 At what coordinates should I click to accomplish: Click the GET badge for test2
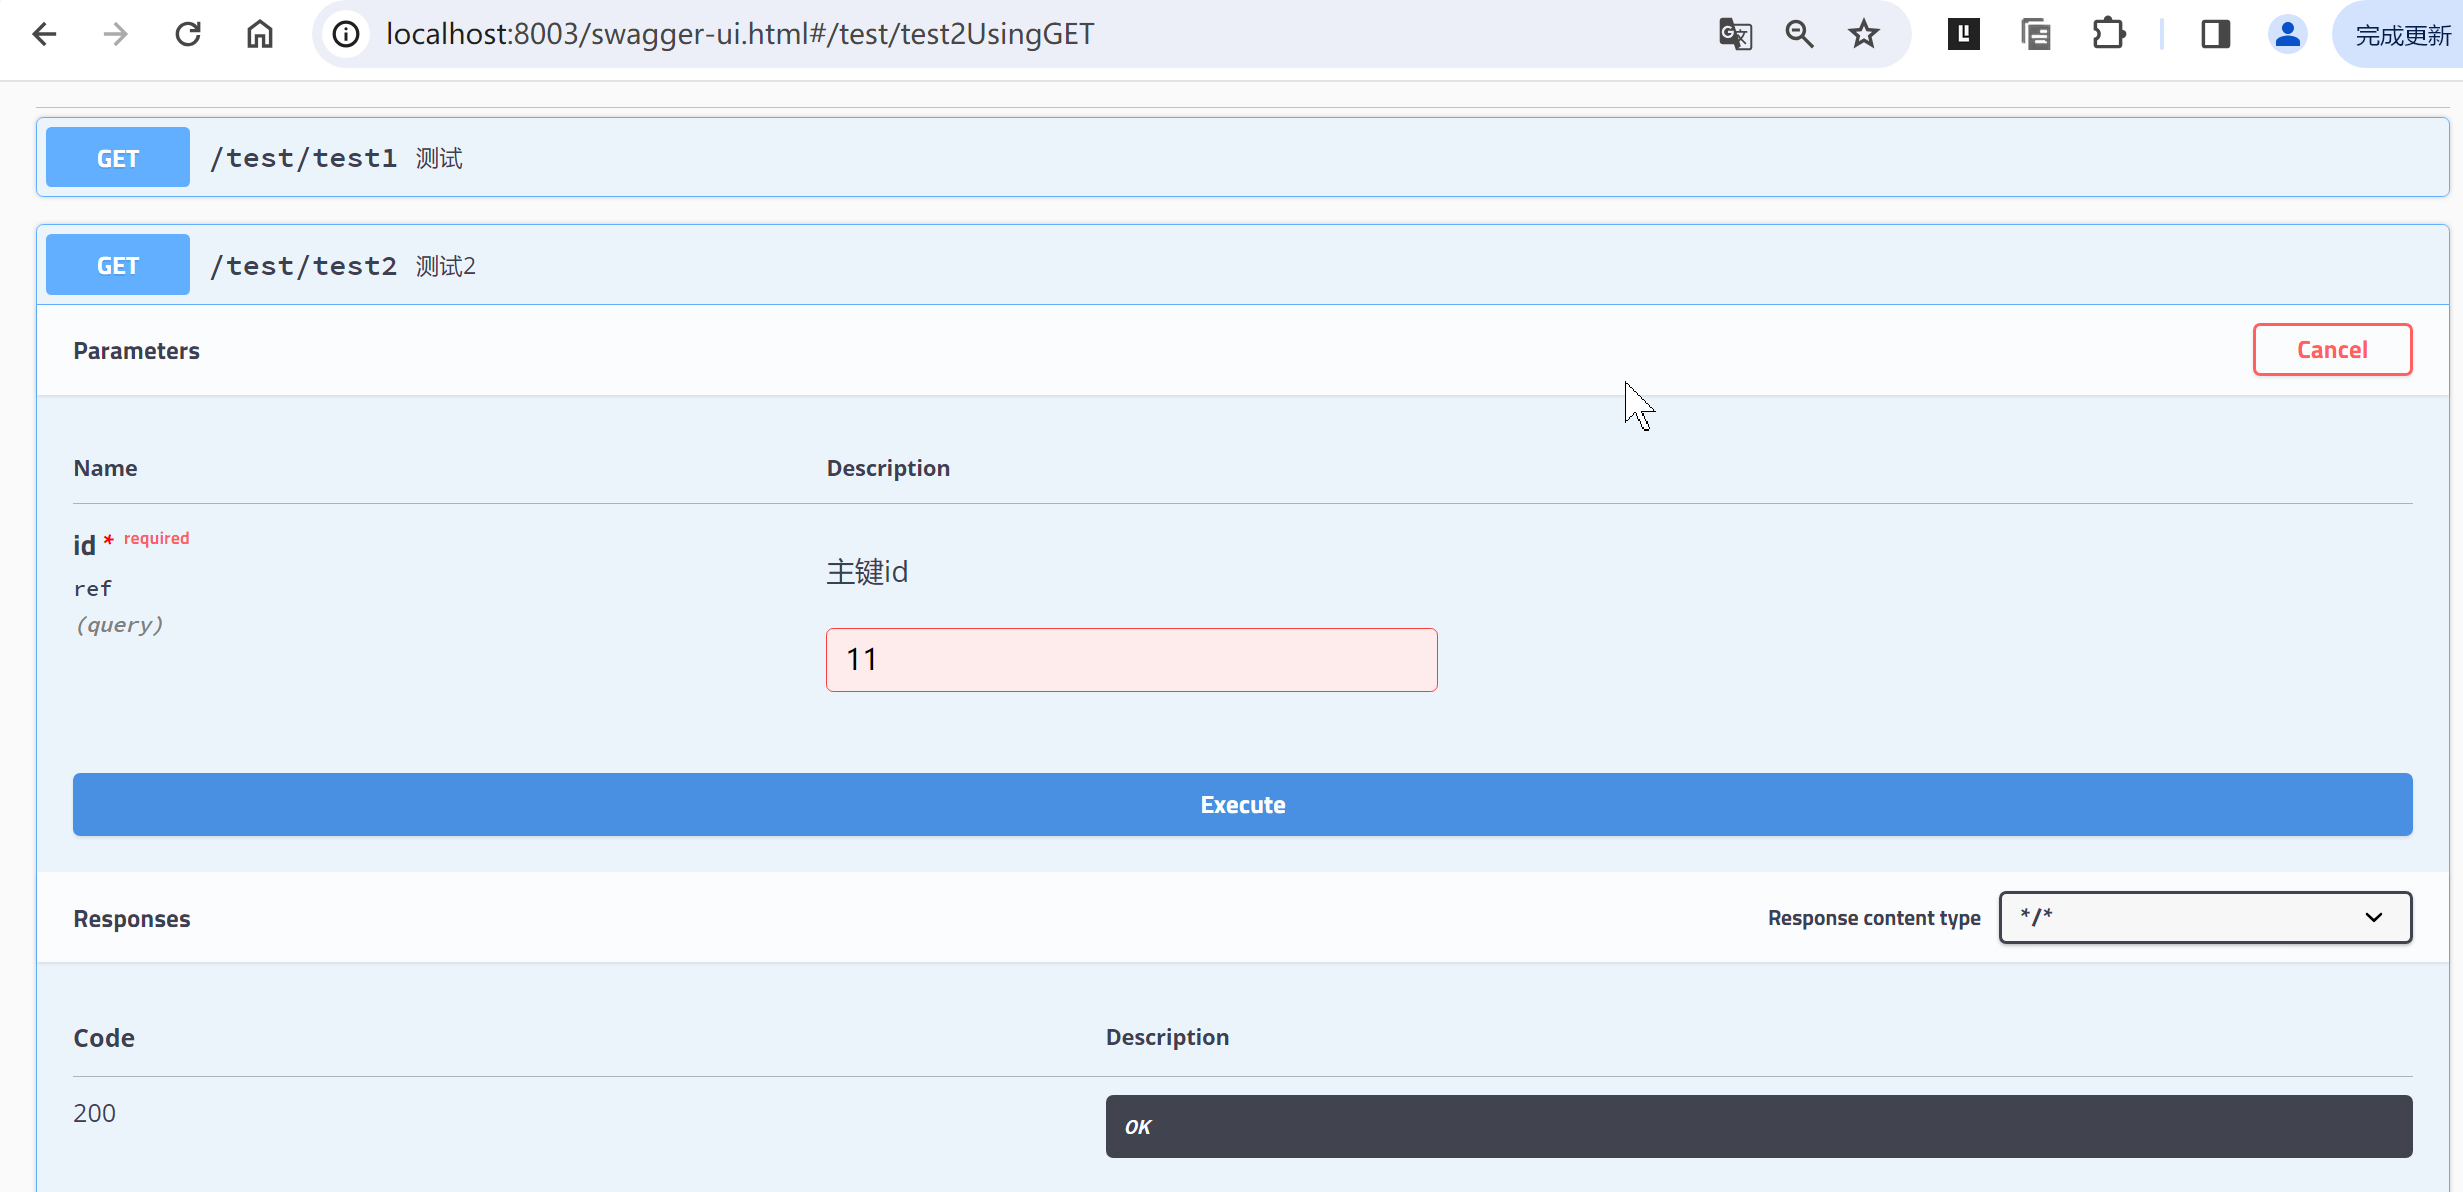pos(118,265)
